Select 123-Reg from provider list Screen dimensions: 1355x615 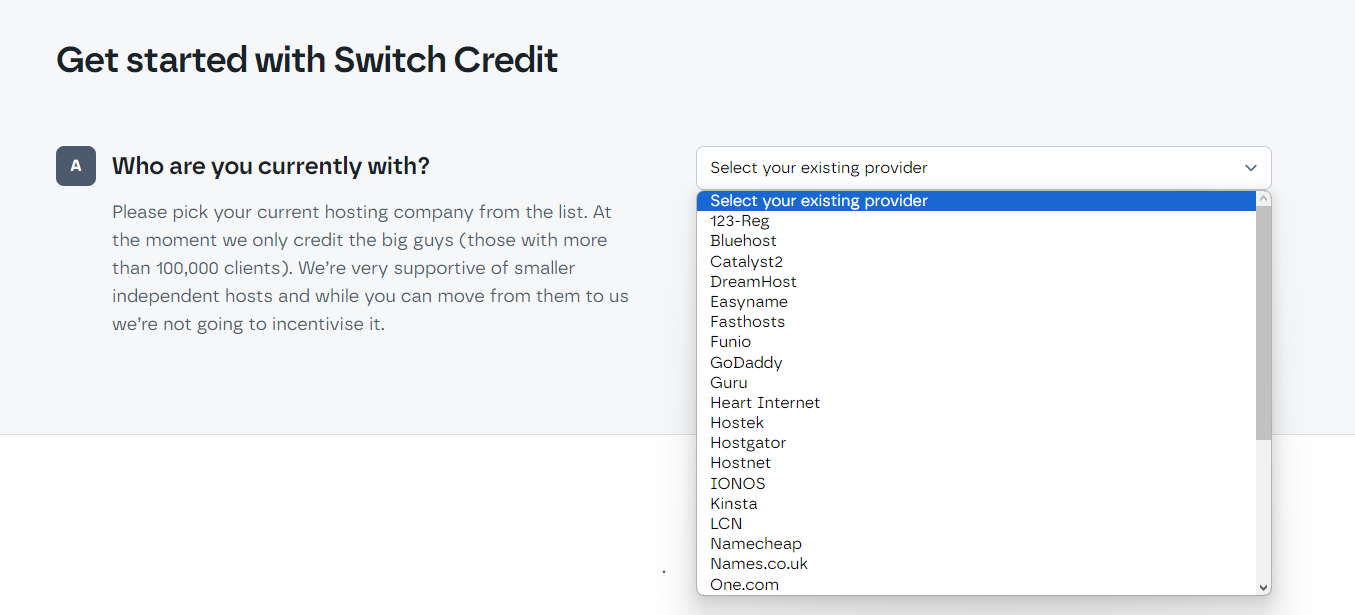tap(976, 221)
